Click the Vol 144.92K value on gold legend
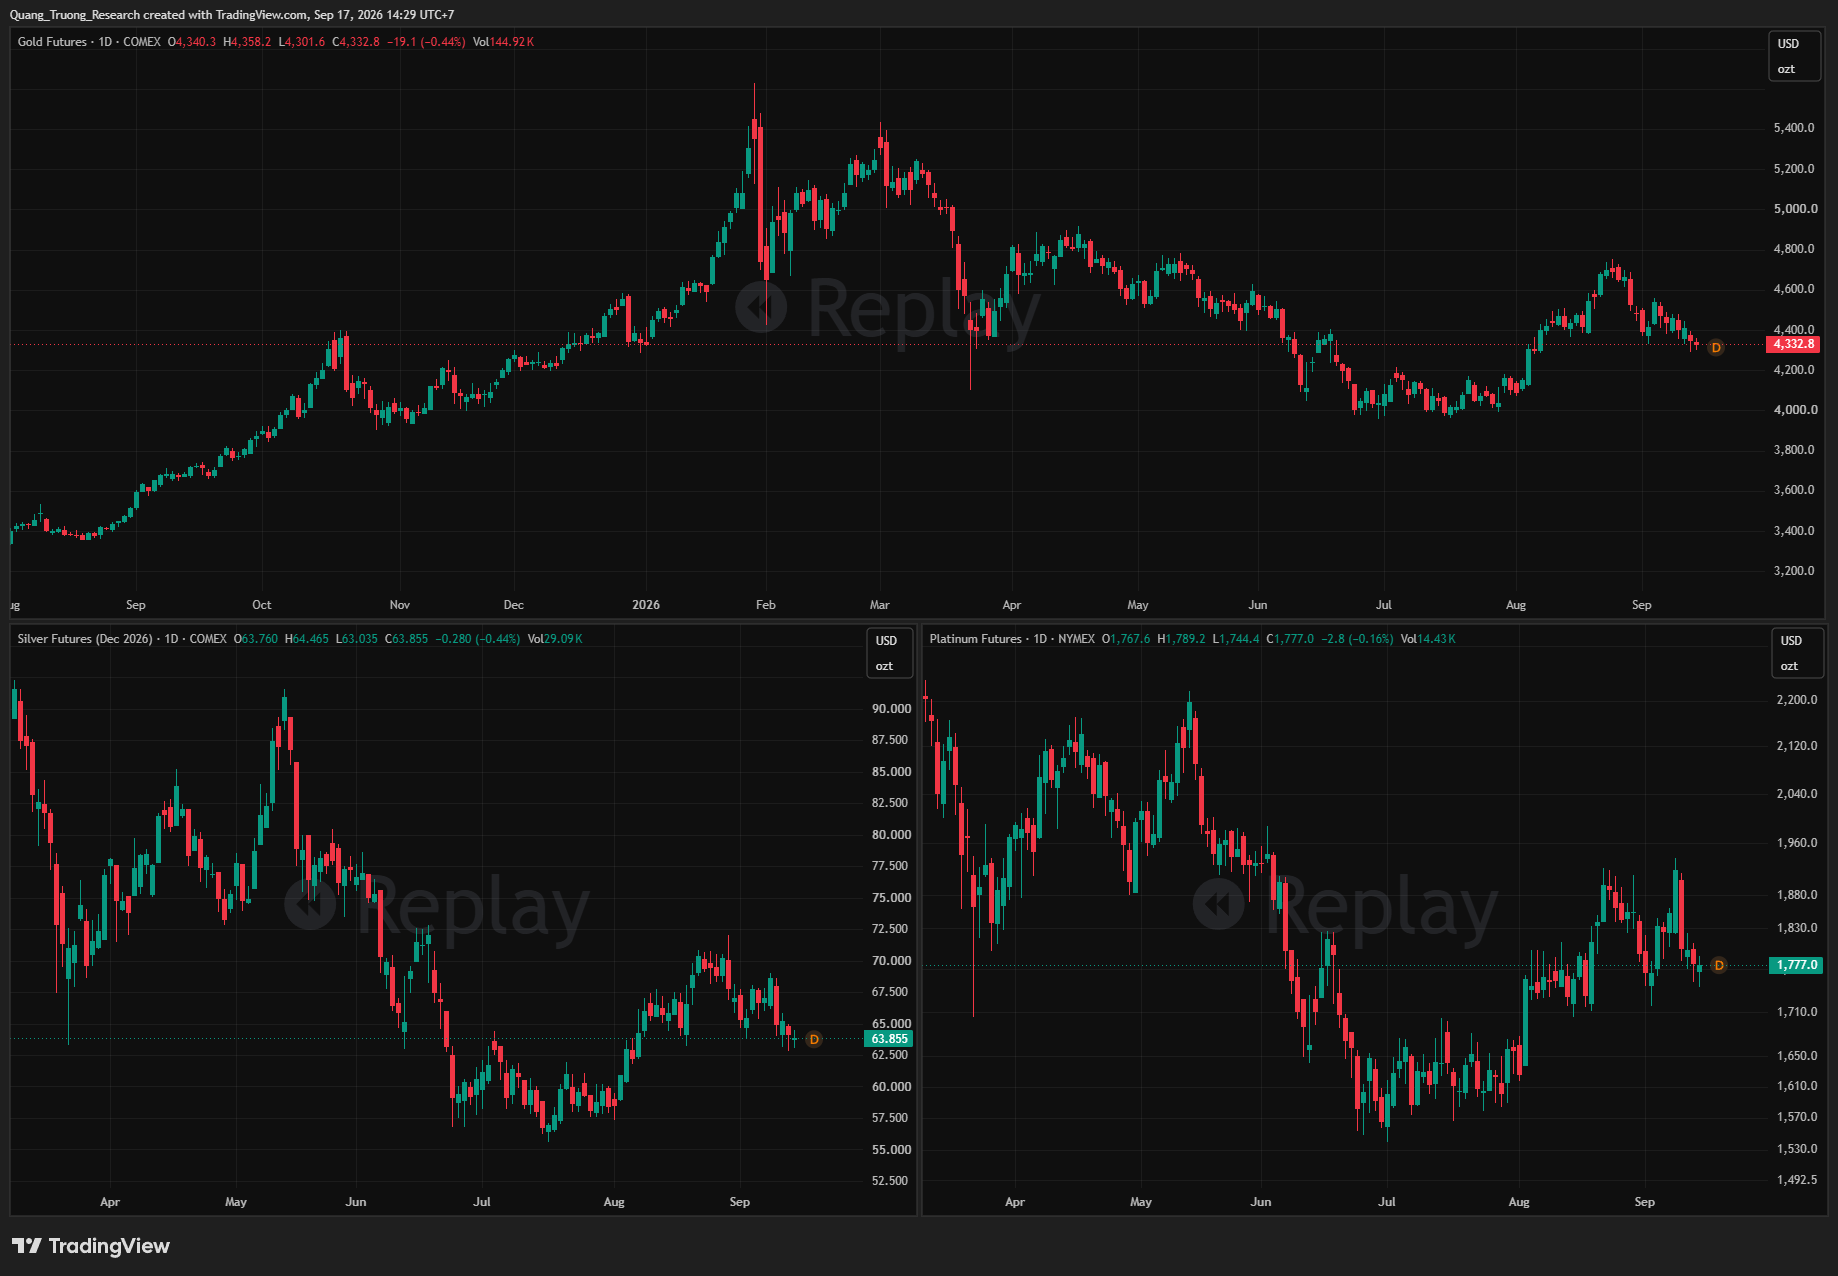This screenshot has height=1276, width=1838. coord(504,42)
